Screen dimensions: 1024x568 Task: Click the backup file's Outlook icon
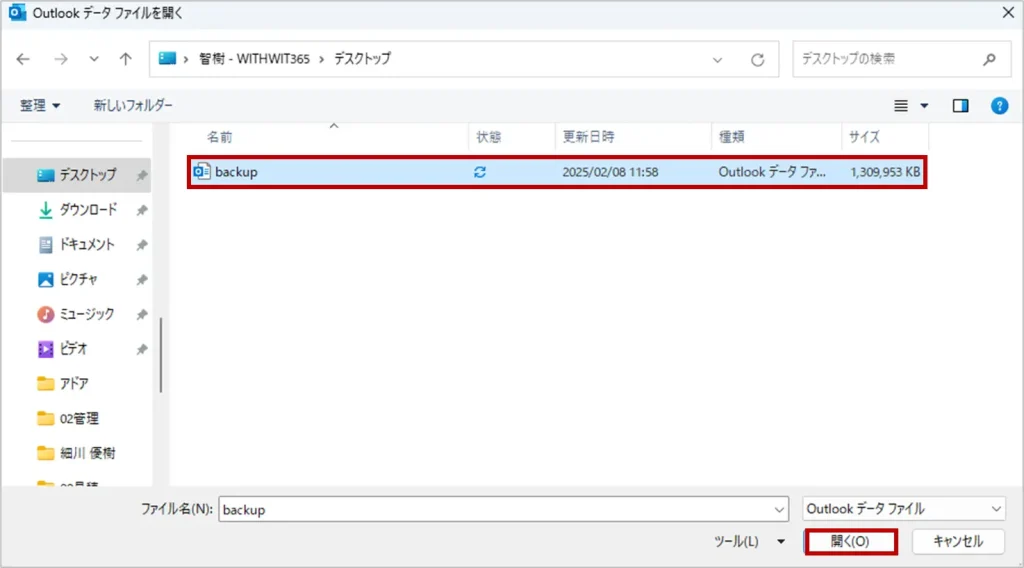point(202,172)
